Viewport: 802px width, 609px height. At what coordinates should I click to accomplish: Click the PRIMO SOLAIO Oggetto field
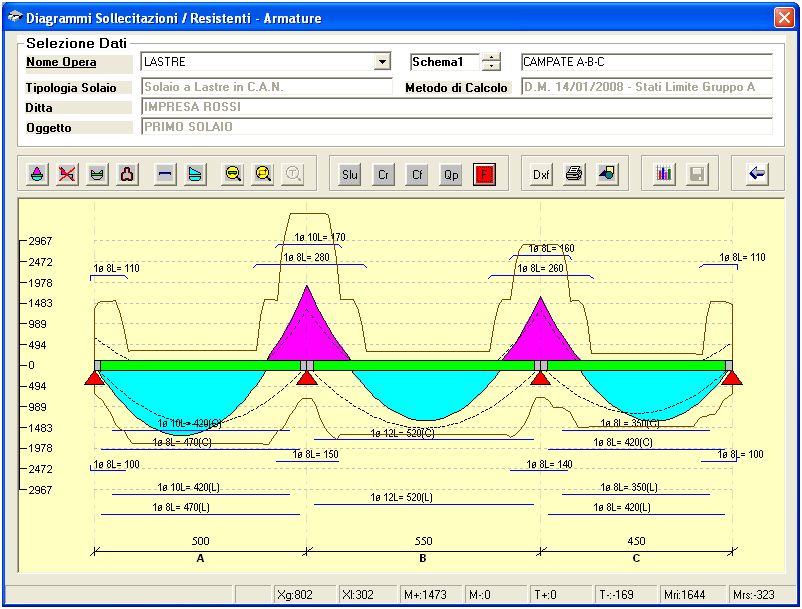pos(457,127)
